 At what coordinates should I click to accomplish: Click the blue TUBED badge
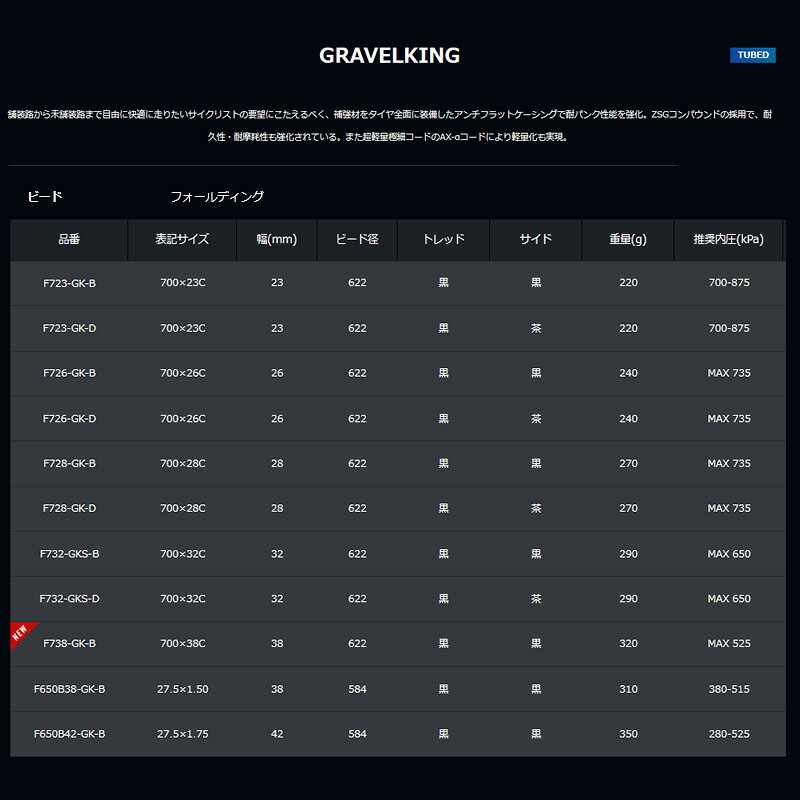coord(752,55)
